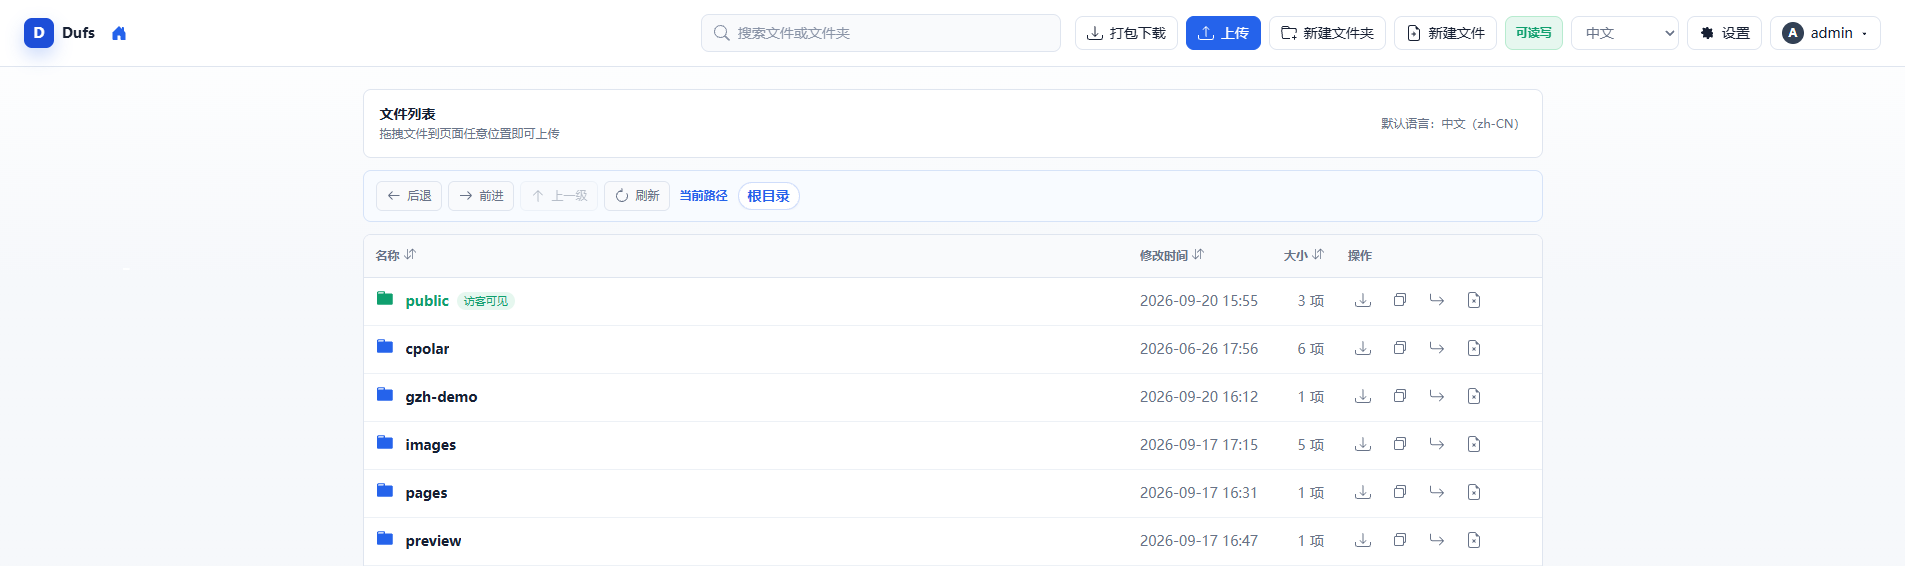Delete the public folder

pyautogui.click(x=1474, y=300)
